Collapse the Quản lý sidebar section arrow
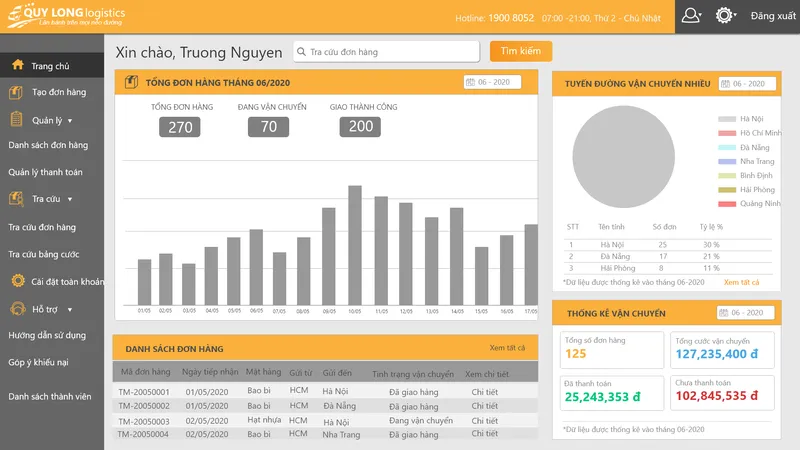The height and width of the screenshot is (450, 800). point(70,121)
